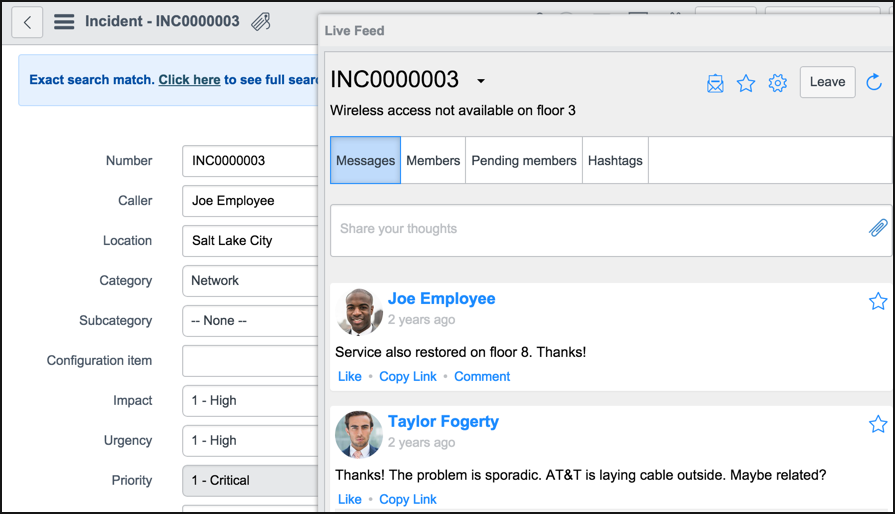The image size is (895, 514).
Task: Leave the INC0000003 feed group
Action: pyautogui.click(x=827, y=82)
